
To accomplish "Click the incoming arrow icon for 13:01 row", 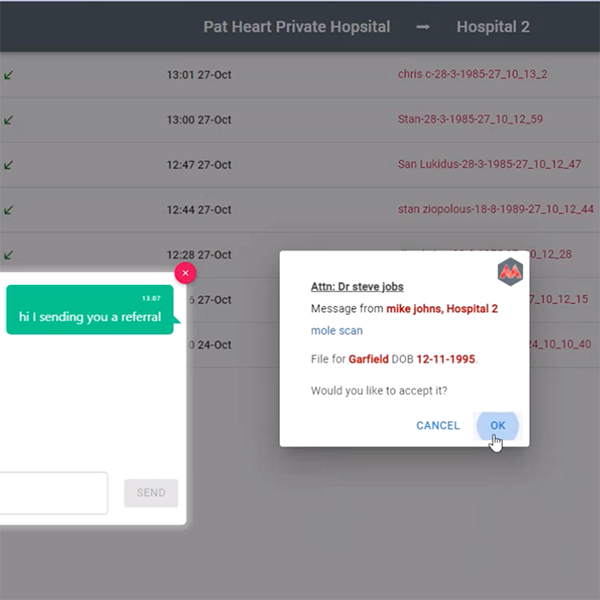I will coord(8,75).
